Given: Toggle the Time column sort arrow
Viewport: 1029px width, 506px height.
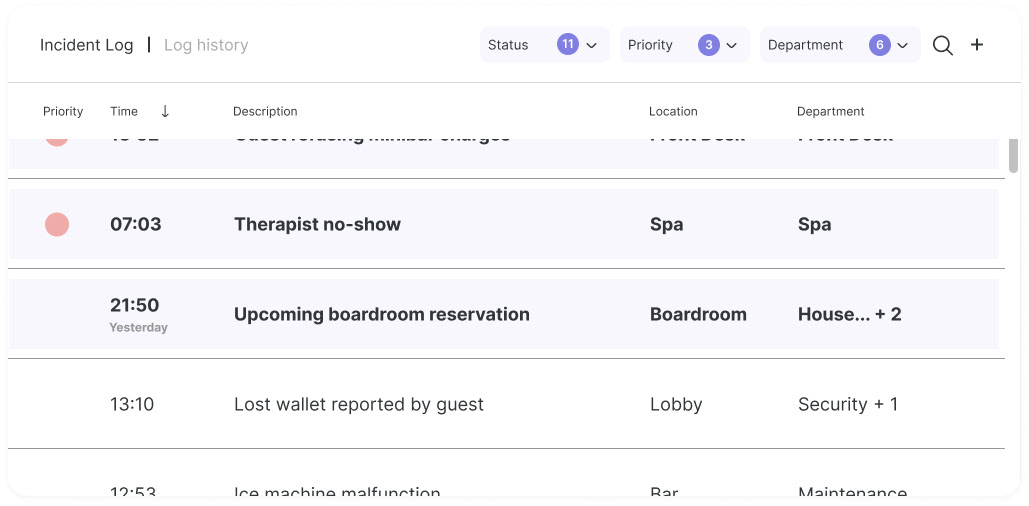Looking at the screenshot, I should tap(165, 111).
